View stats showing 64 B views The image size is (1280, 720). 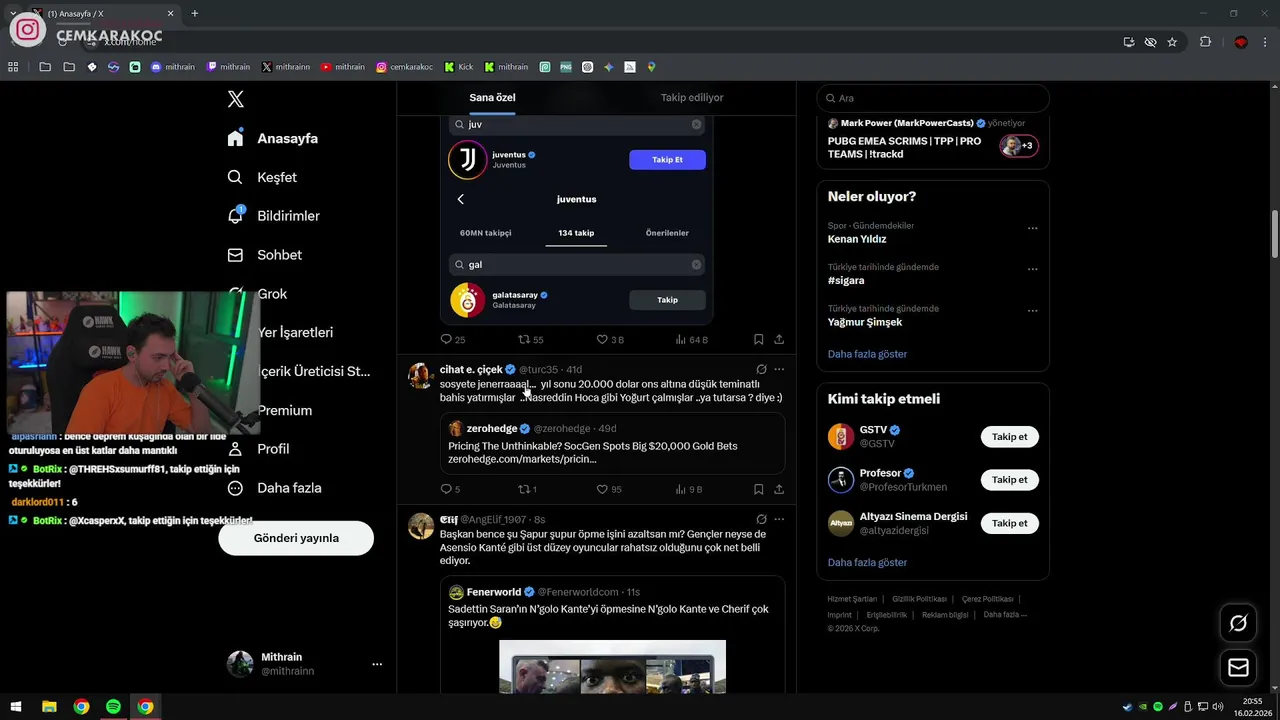coord(691,340)
